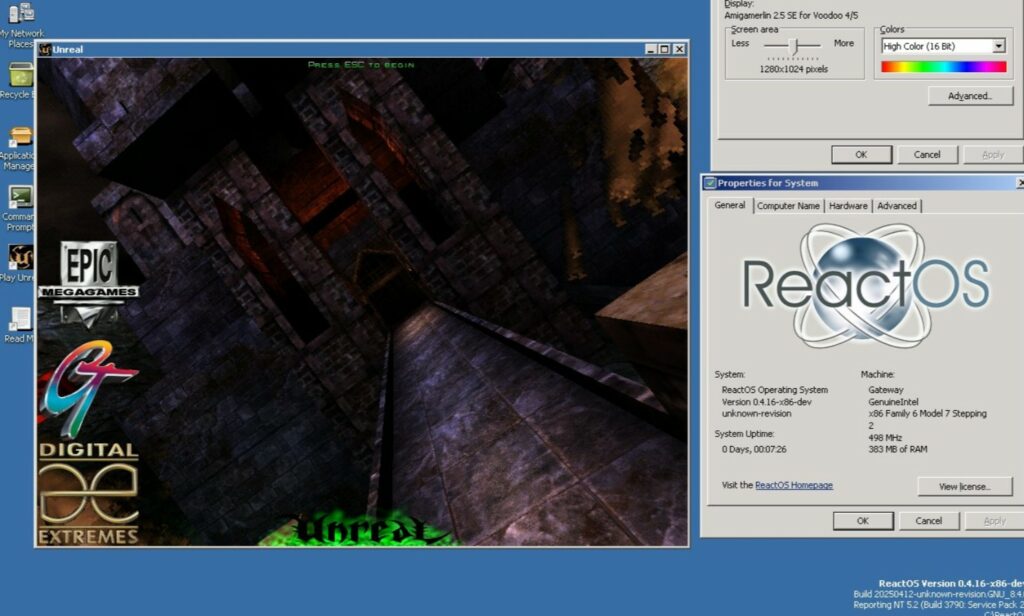Click the Digital Extremes logo in Unreal
This screenshot has height=616, width=1024.
click(88, 494)
